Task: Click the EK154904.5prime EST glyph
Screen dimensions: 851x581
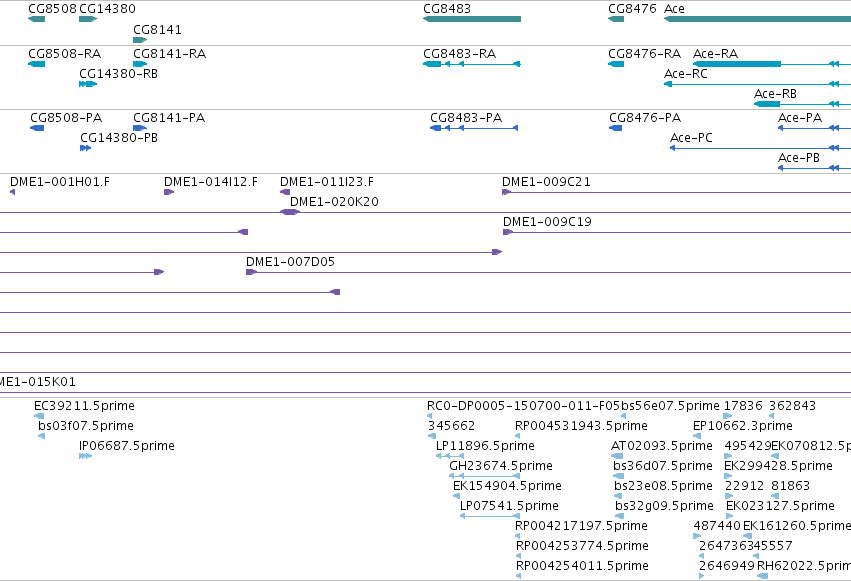Action: pyautogui.click(x=456, y=496)
